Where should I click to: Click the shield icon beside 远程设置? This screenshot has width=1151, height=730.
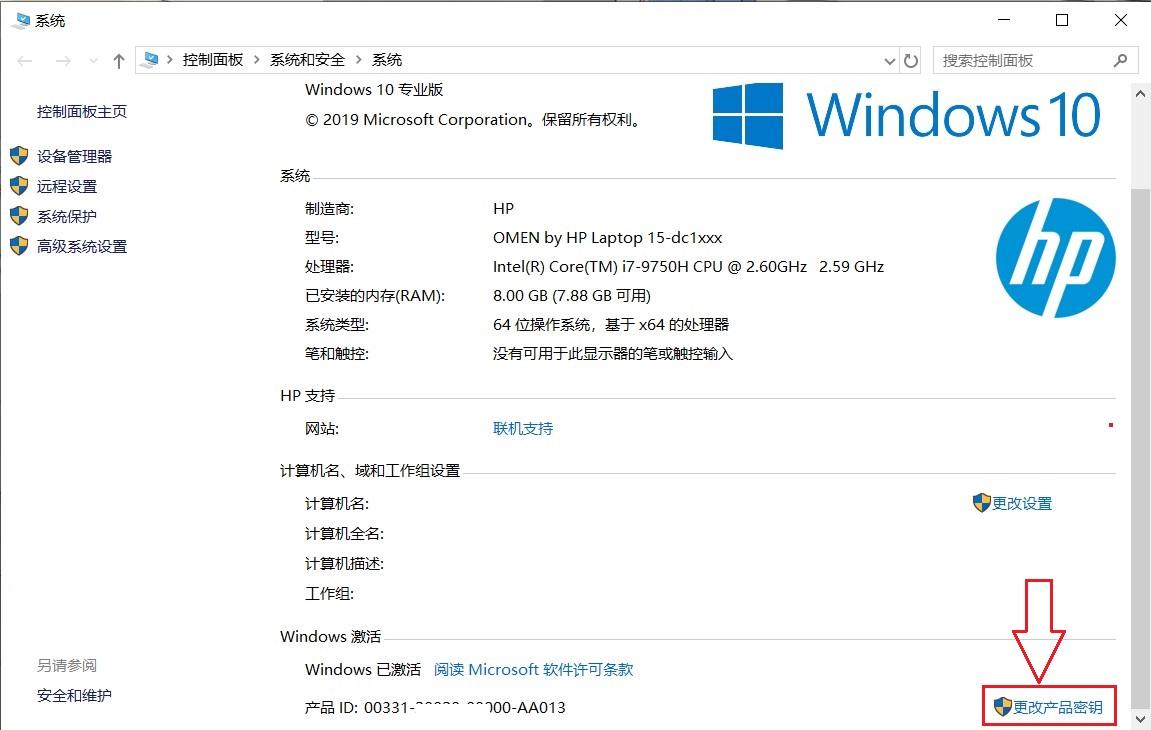(x=19, y=186)
